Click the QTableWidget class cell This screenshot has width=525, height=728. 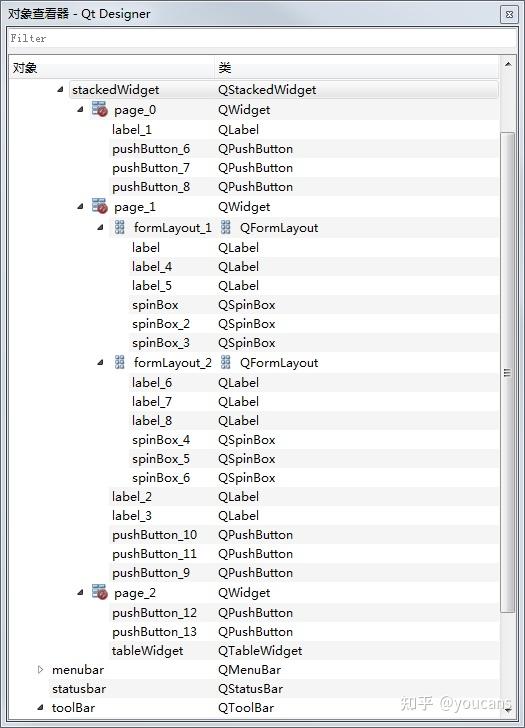coord(260,651)
